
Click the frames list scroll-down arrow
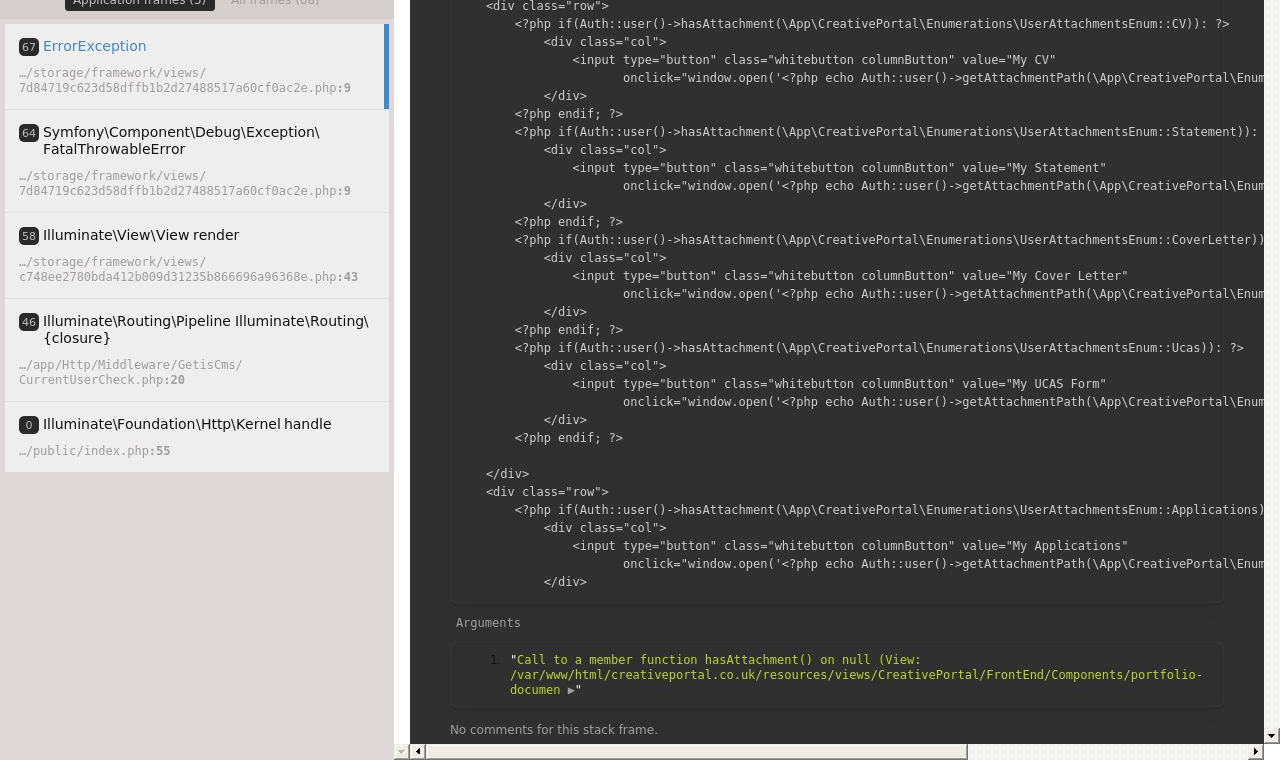click(401, 751)
